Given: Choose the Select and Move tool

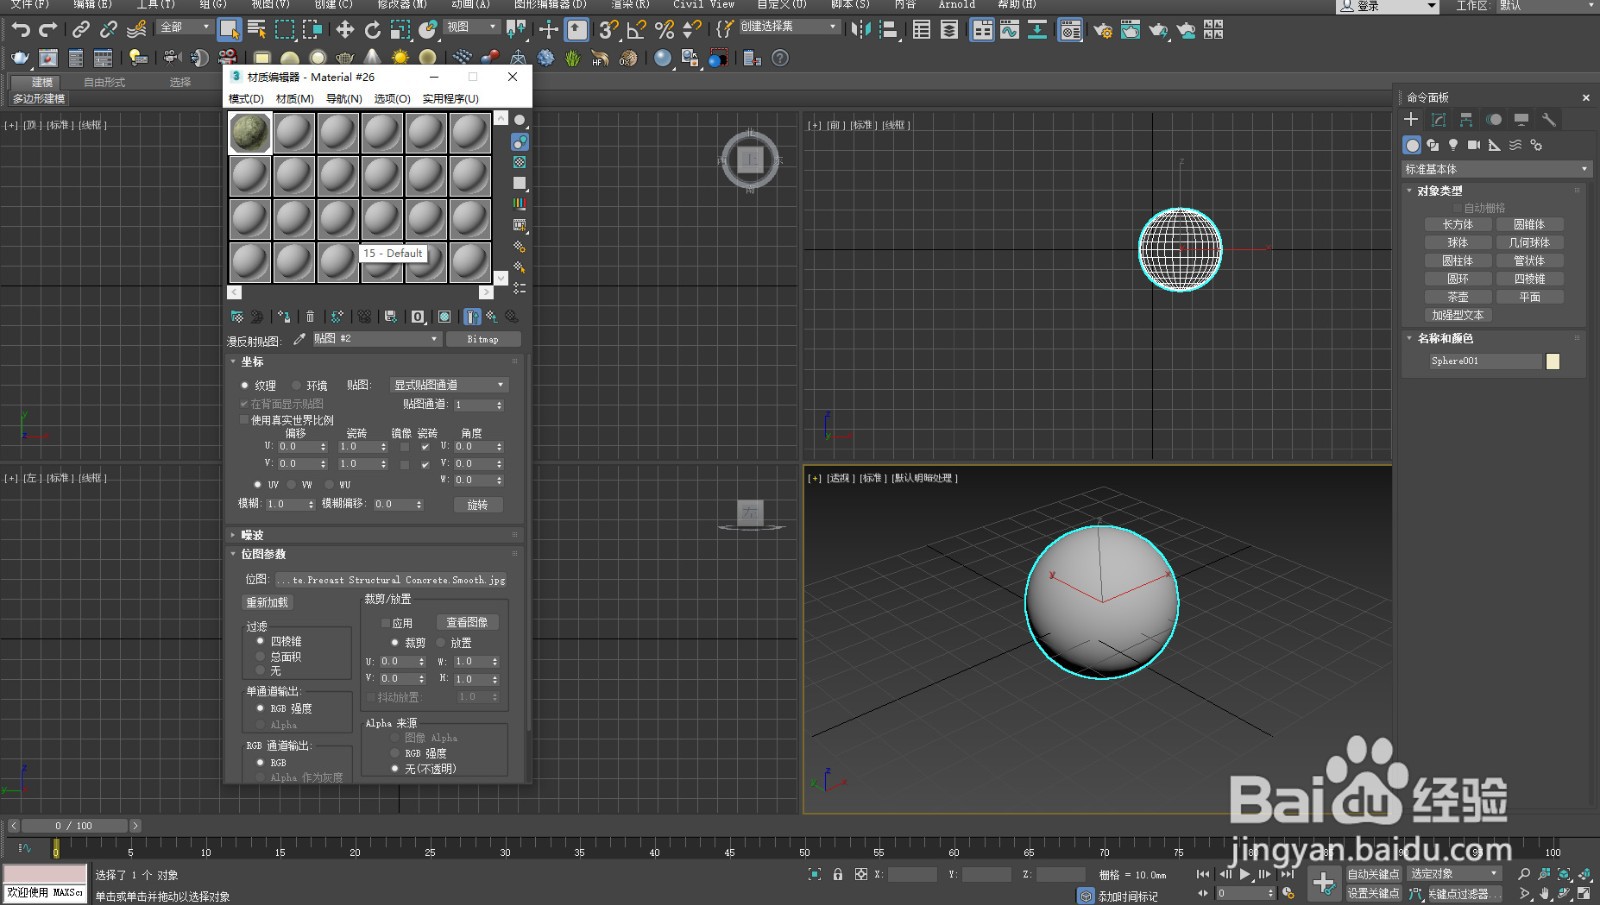Looking at the screenshot, I should click(345, 30).
